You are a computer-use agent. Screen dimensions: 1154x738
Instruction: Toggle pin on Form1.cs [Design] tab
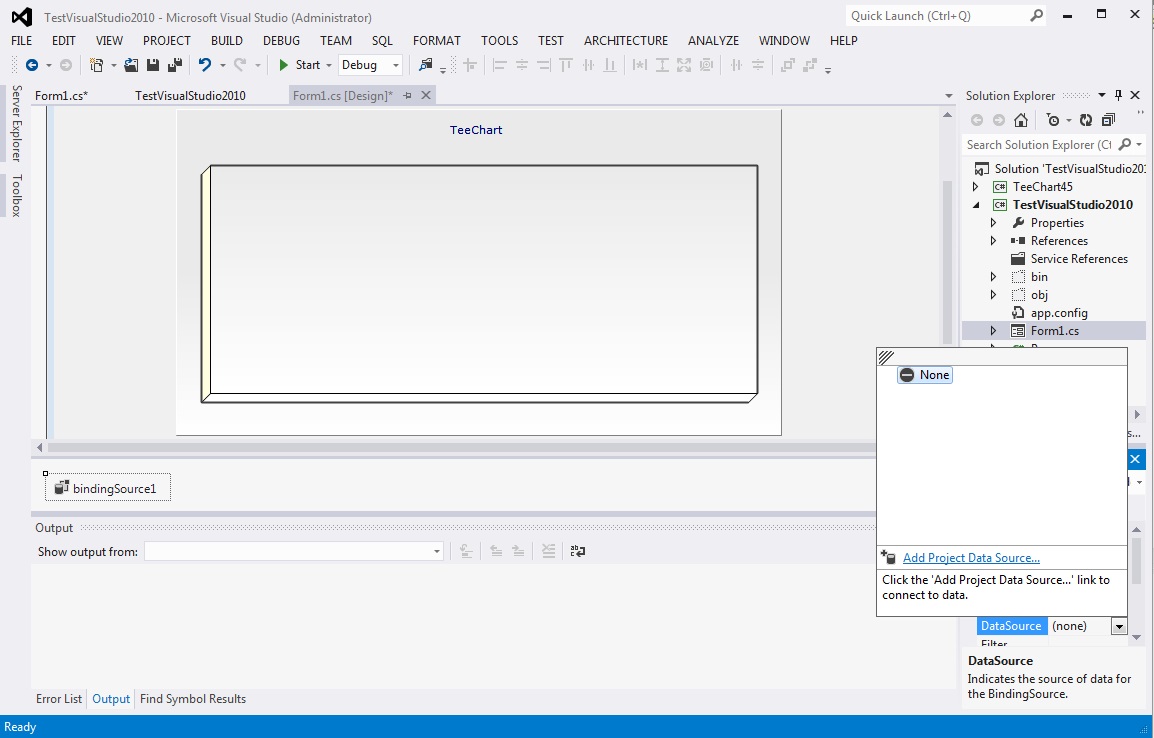[x=407, y=96]
